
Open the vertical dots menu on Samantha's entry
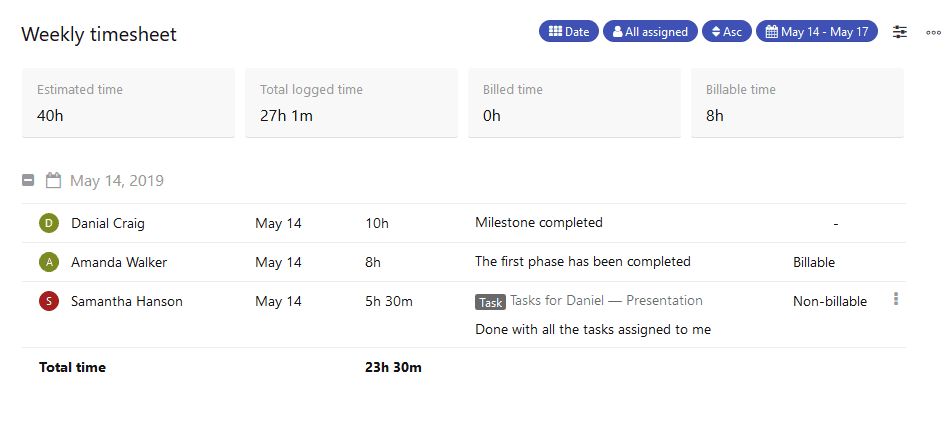tap(896, 299)
